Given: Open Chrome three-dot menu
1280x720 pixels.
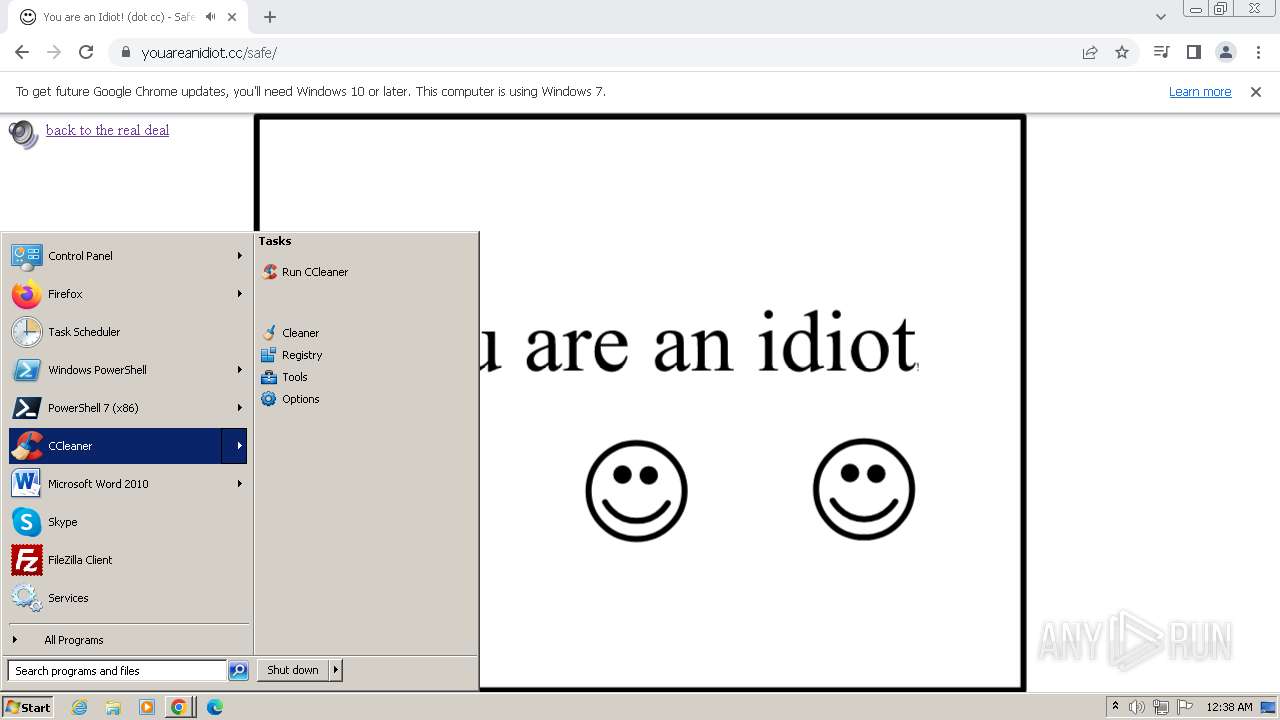Looking at the screenshot, I should 1258,52.
